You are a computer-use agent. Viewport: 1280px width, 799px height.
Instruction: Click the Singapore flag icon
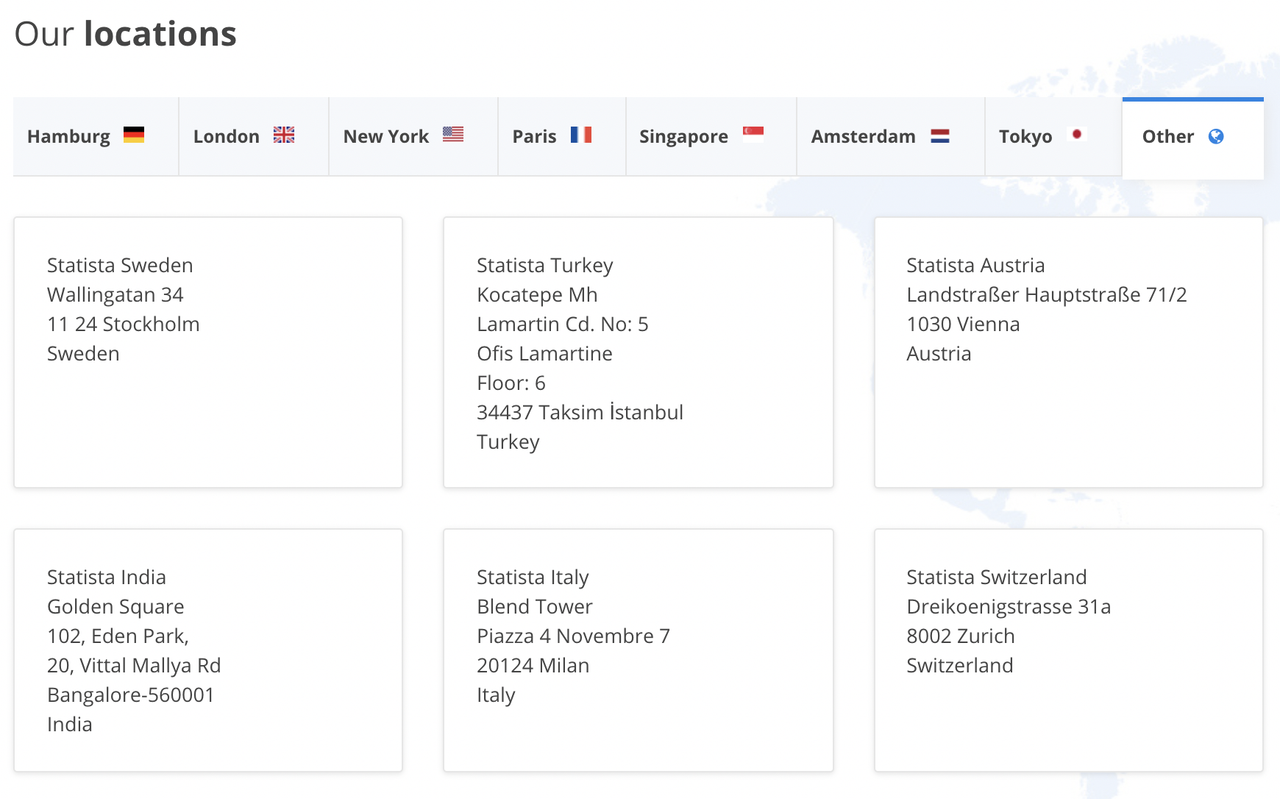(x=753, y=134)
